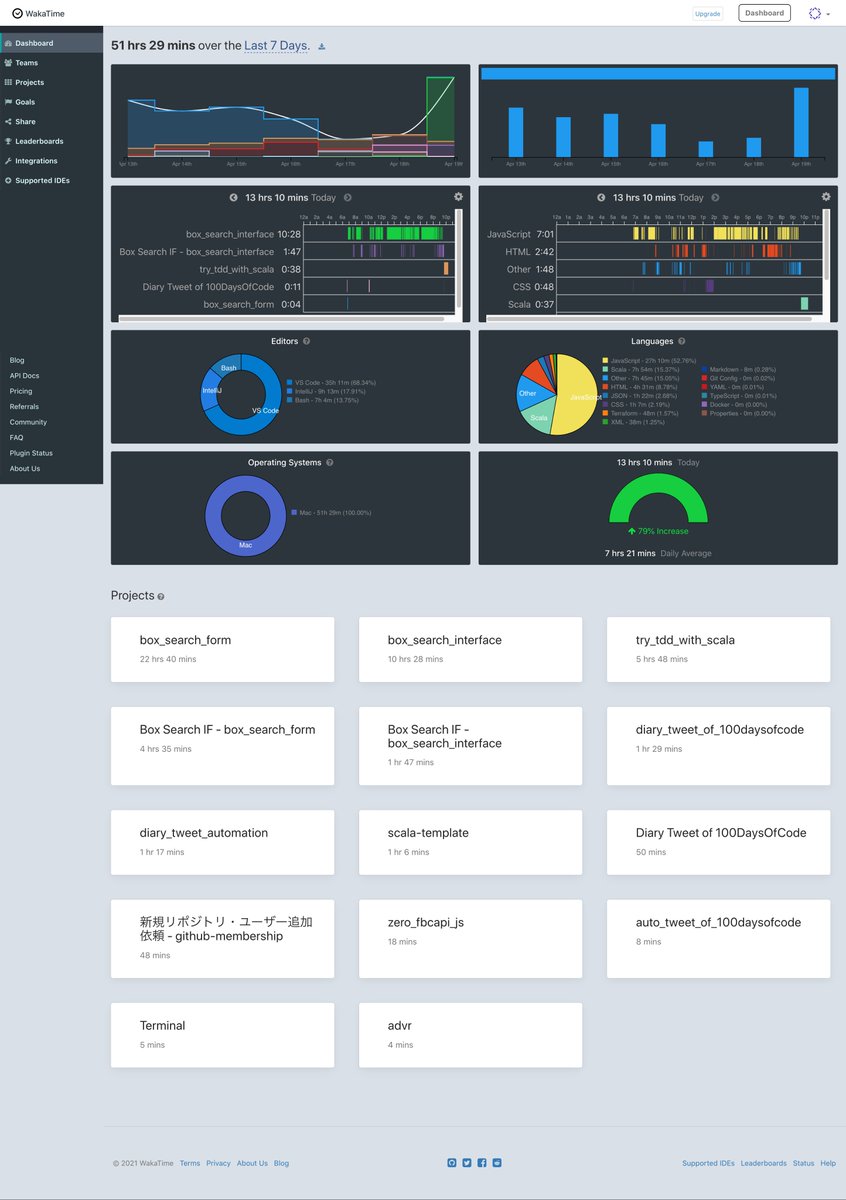846x1200 pixels.
Task: Open the Facebook footer icon
Action: [x=482, y=1163]
